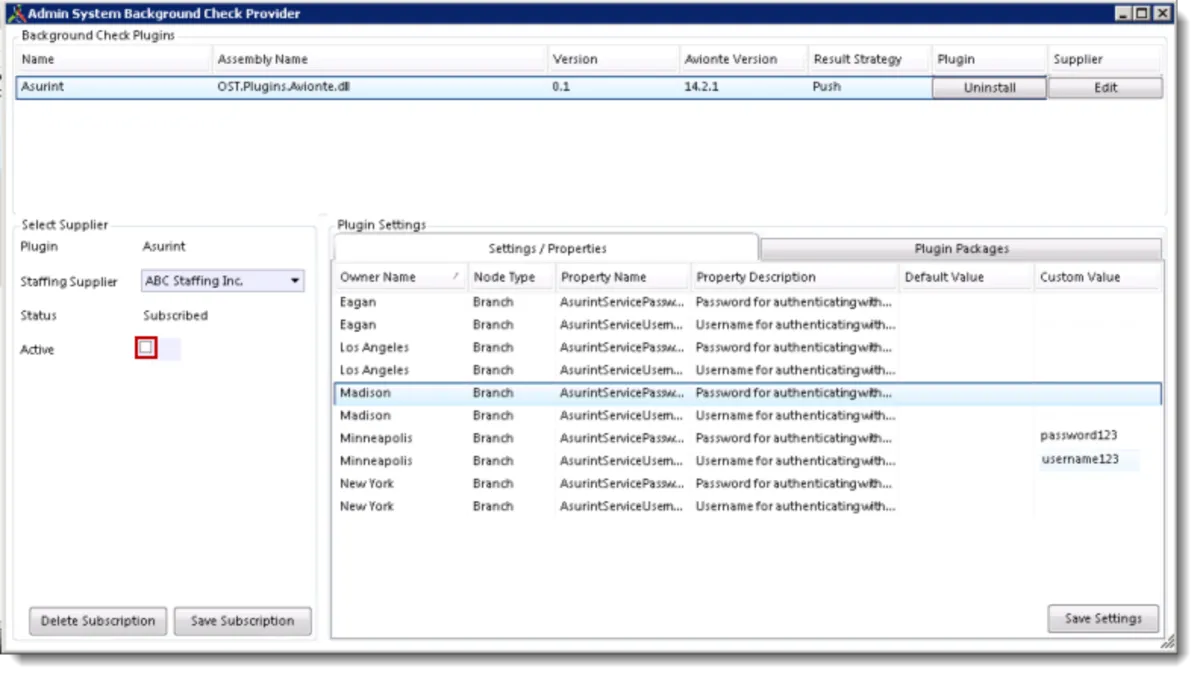Screen dimensions: 1200x677
Task: Maximize the Admin System window
Action: (1142, 14)
